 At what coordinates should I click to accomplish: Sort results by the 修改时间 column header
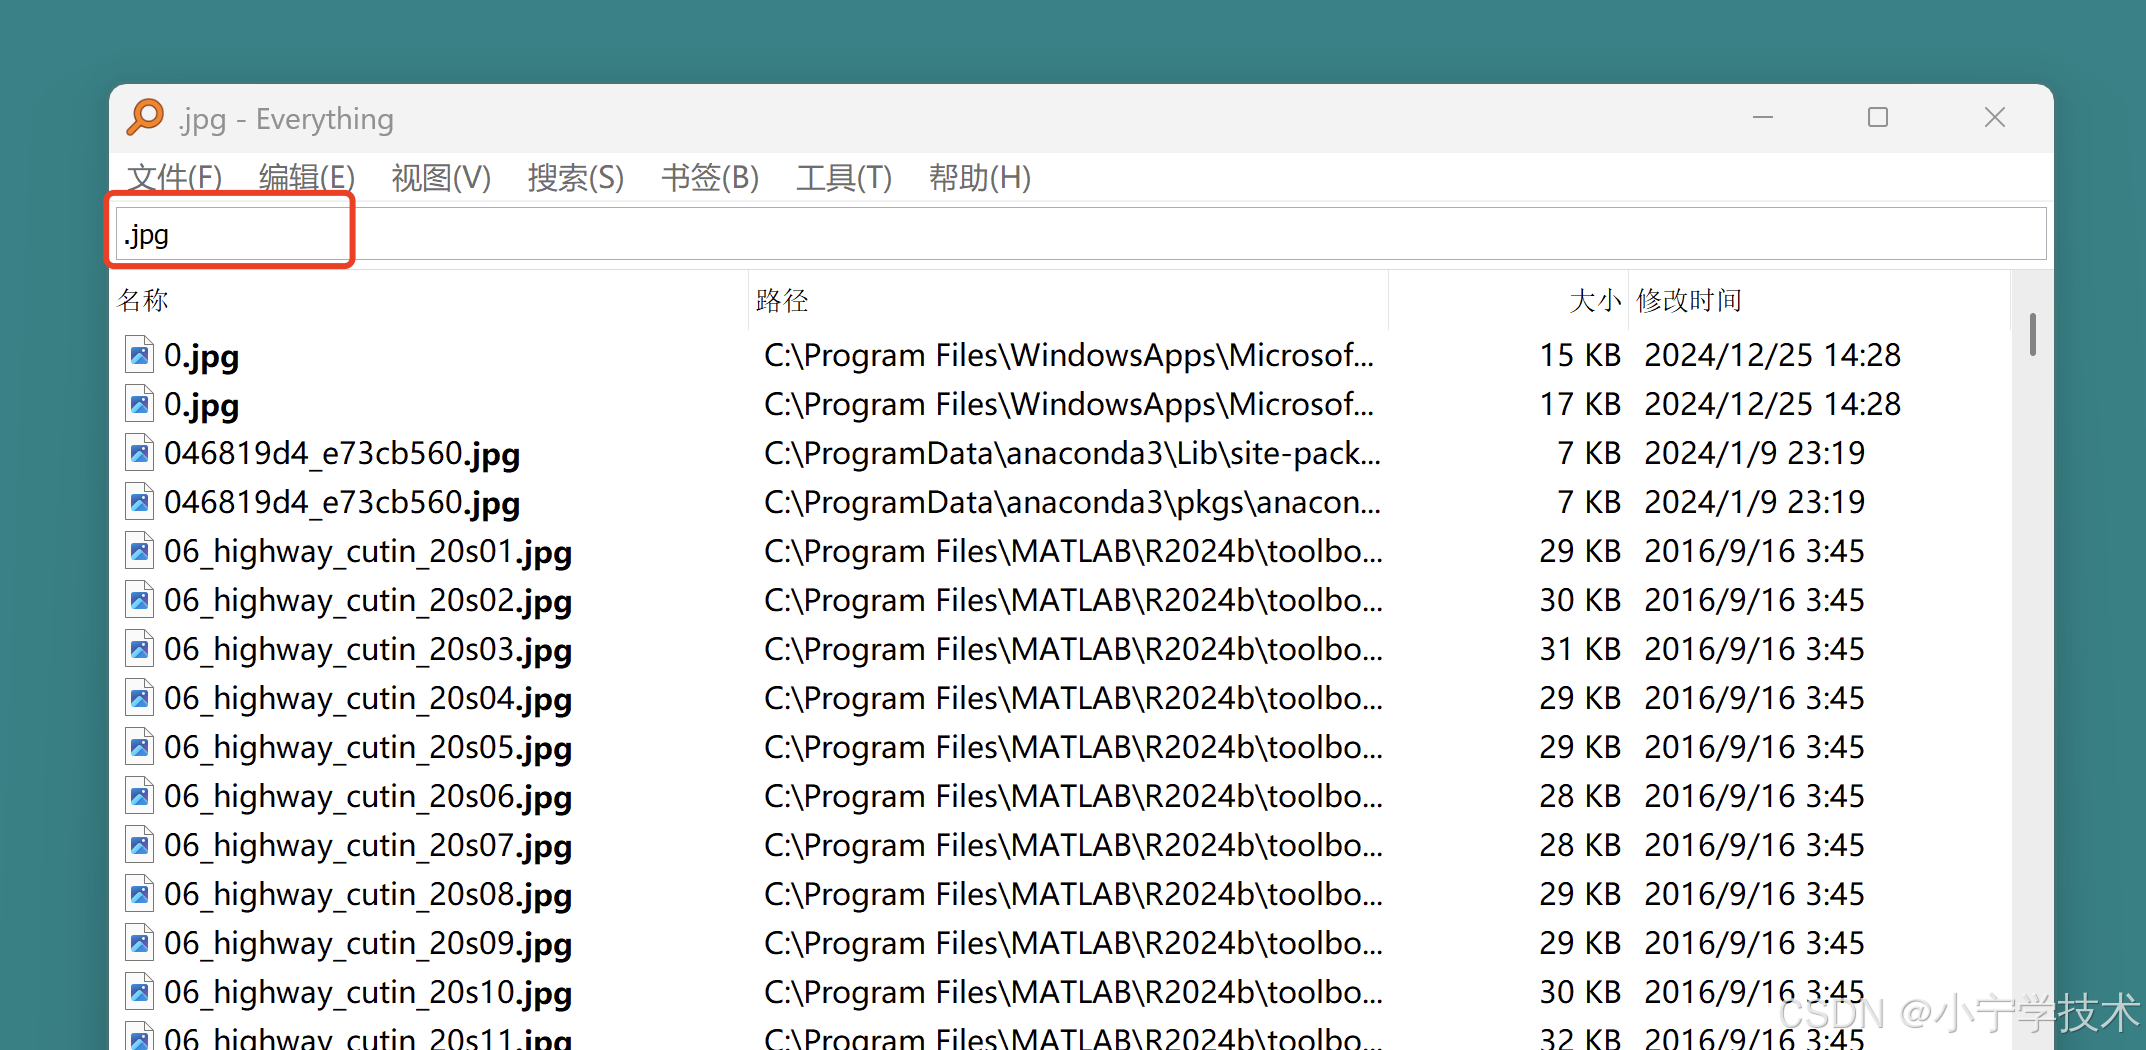click(x=1819, y=300)
